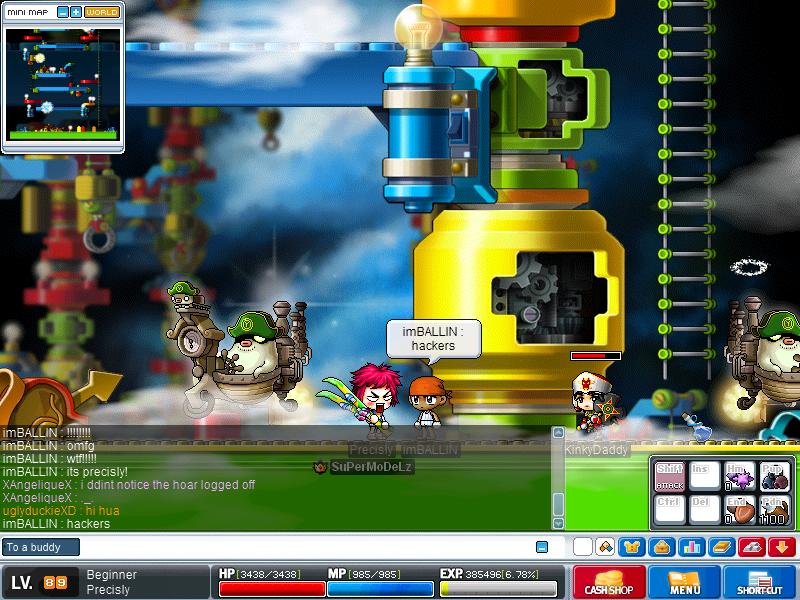The height and width of the screenshot is (600, 800).
Task: Open the CASH SHOP
Action: click(x=609, y=582)
